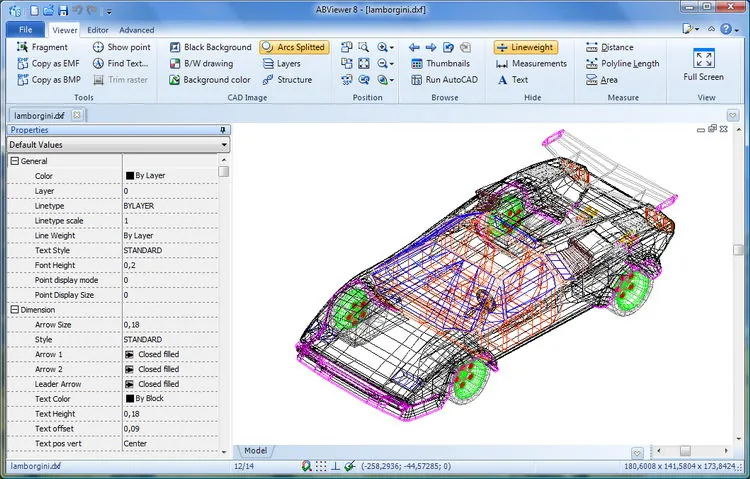Image resolution: width=750 pixels, height=479 pixels.
Task: Switch to the Editor ribbon tab
Action: (98, 30)
